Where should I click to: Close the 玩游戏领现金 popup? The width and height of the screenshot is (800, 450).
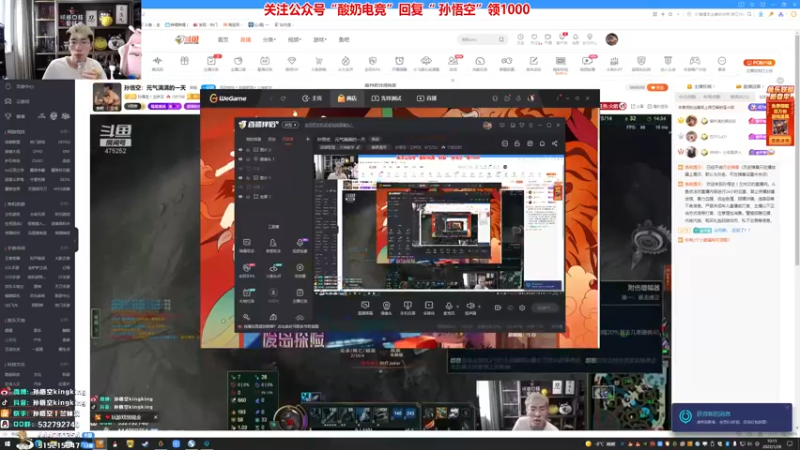(x=155, y=417)
